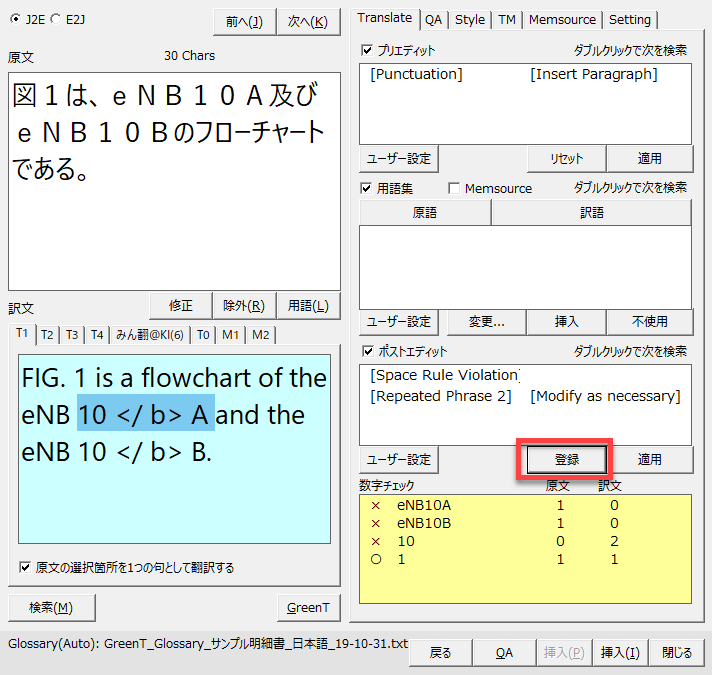The width and height of the screenshot is (712, 675).
Task: Select the みん翻@KI(6) translation tab
Action: [149, 334]
